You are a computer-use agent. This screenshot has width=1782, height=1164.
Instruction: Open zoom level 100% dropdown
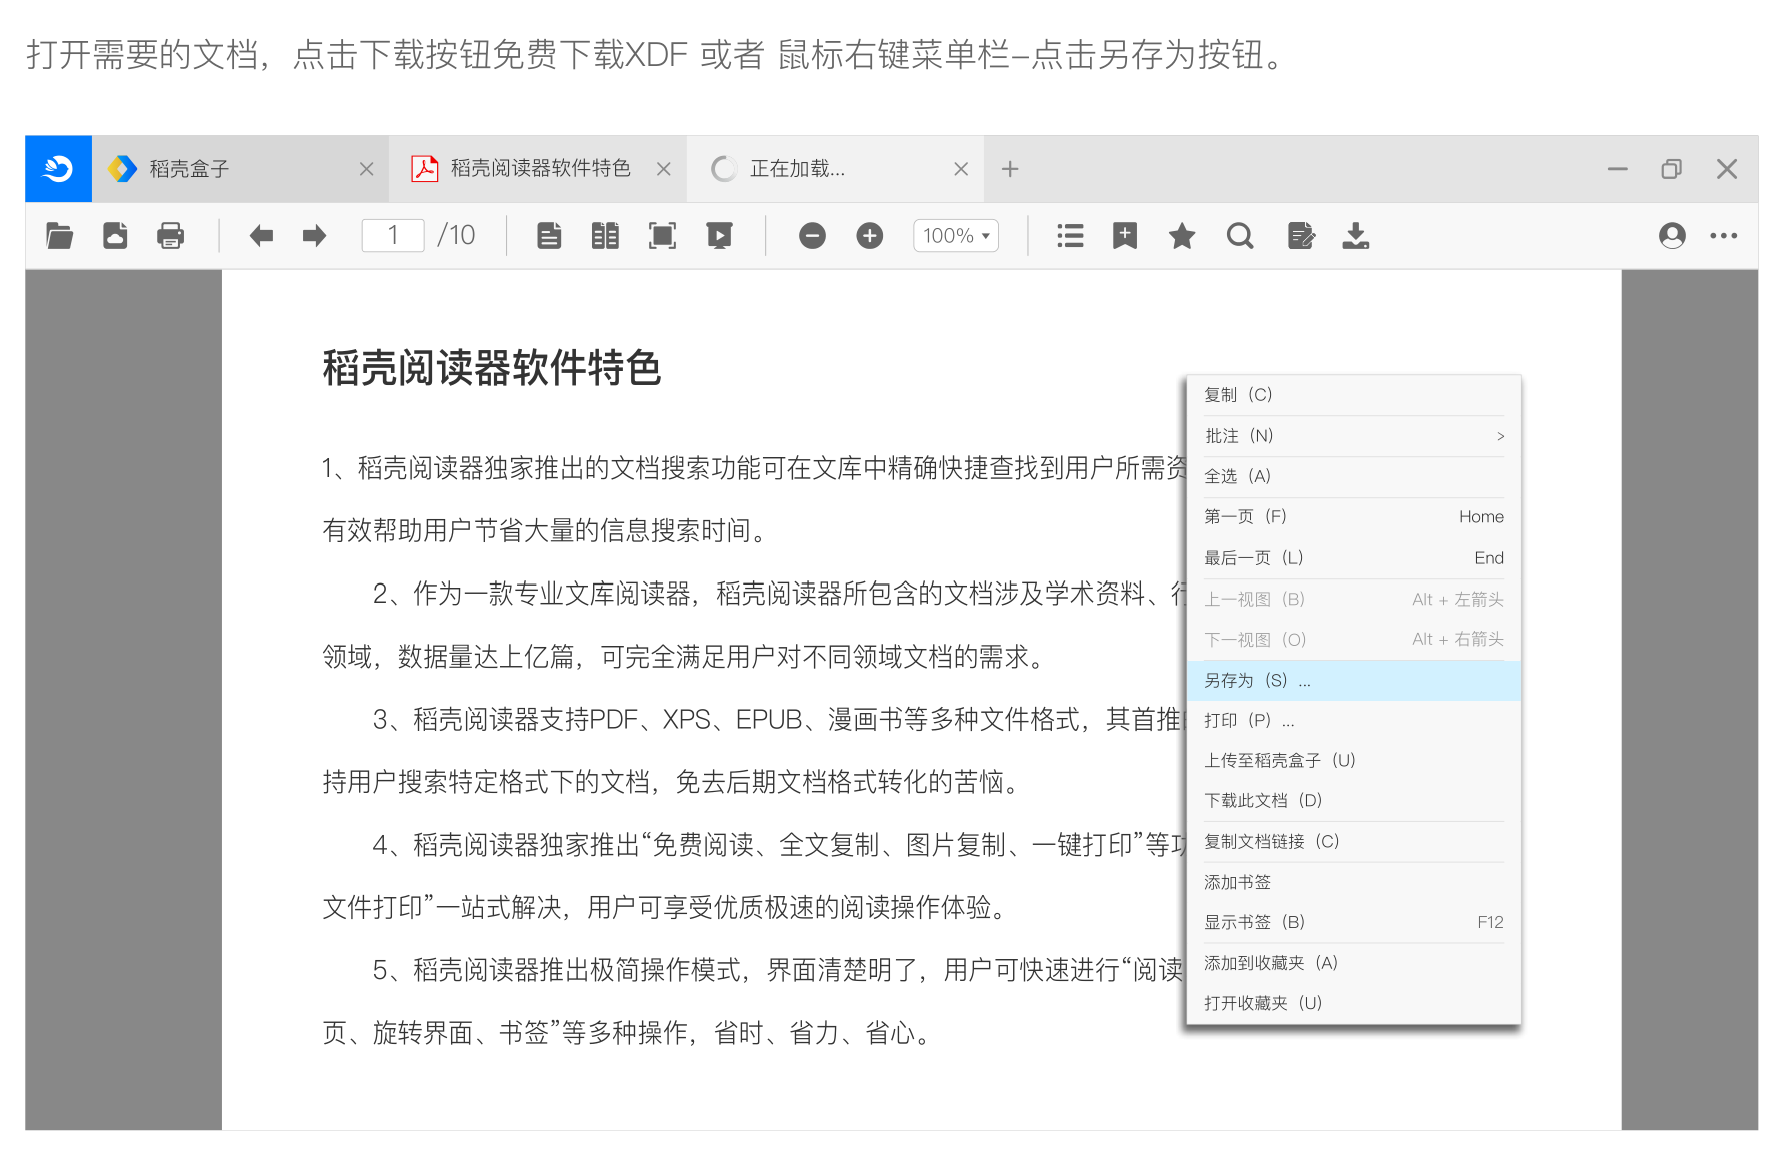pos(956,236)
